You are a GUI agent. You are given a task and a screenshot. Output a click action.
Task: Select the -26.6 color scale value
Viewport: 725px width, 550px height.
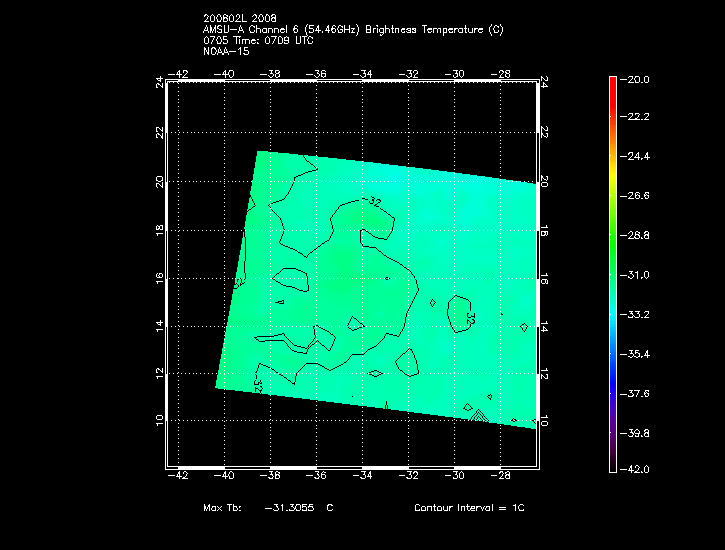637,196
